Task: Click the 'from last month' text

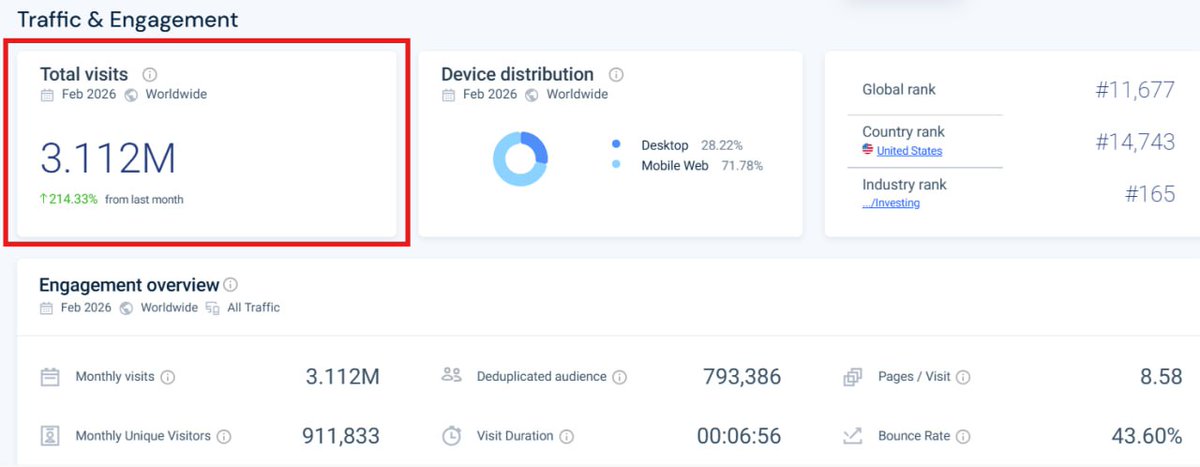Action: (144, 200)
